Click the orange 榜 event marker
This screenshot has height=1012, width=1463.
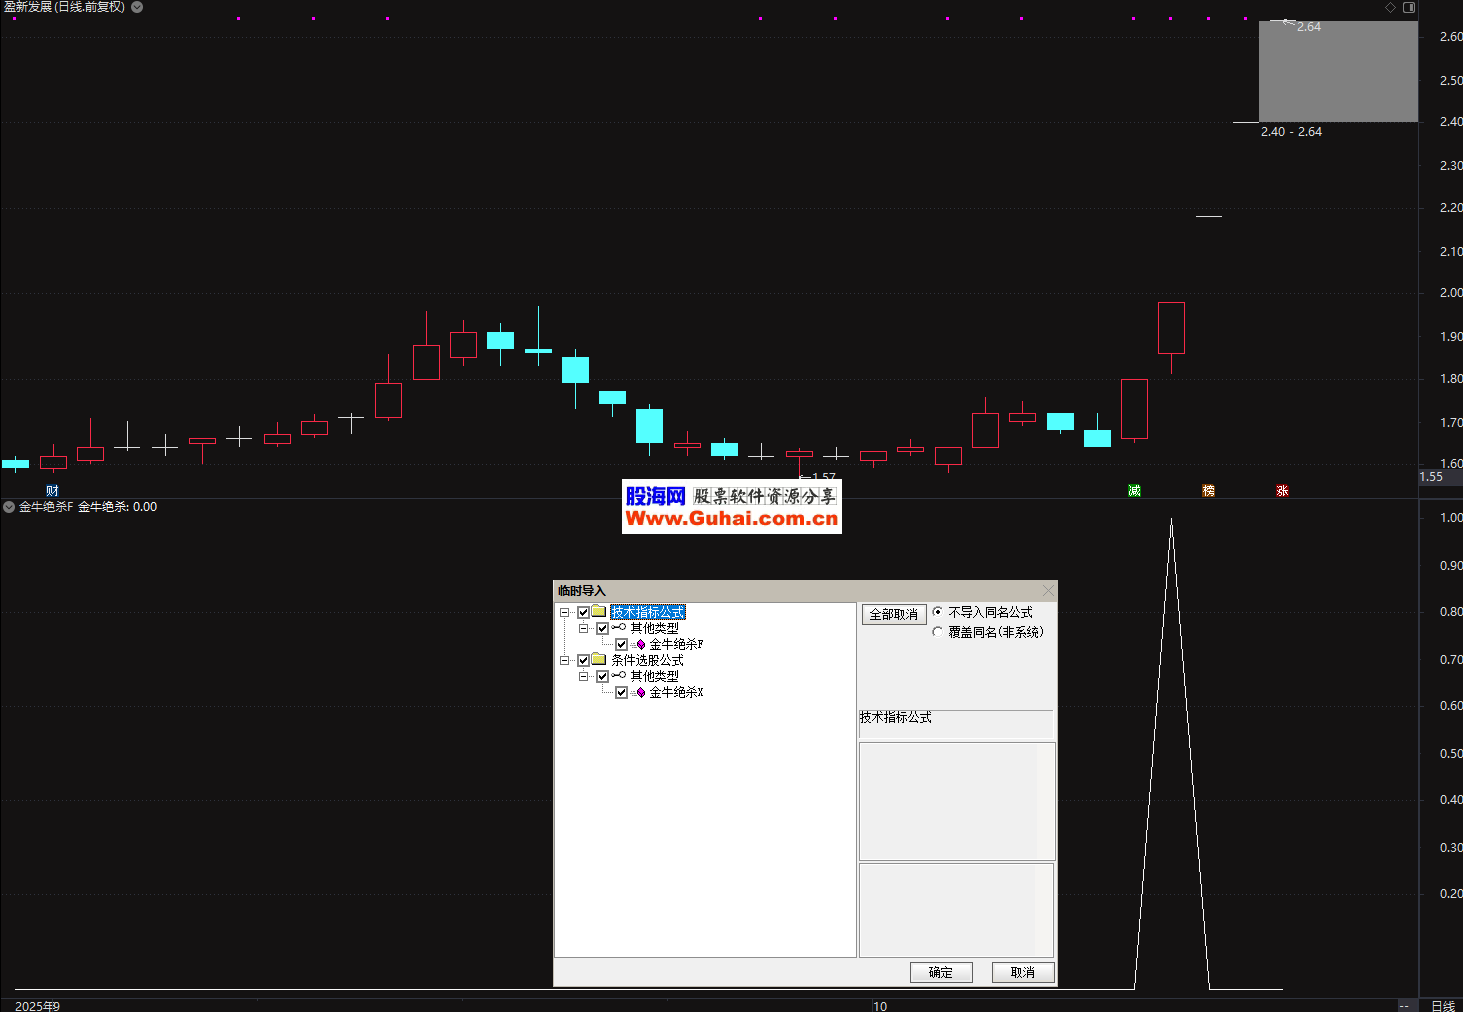click(x=1208, y=491)
